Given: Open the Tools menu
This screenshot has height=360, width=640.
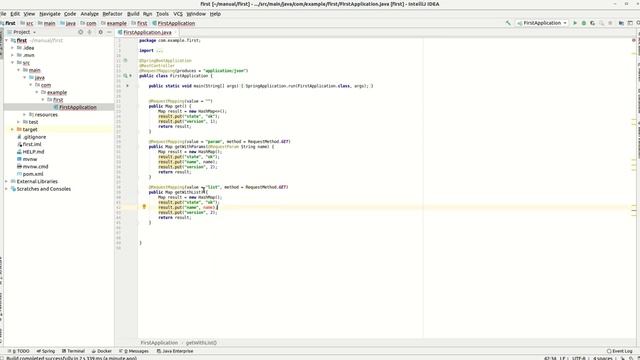Looking at the screenshot, I should (x=162, y=14).
